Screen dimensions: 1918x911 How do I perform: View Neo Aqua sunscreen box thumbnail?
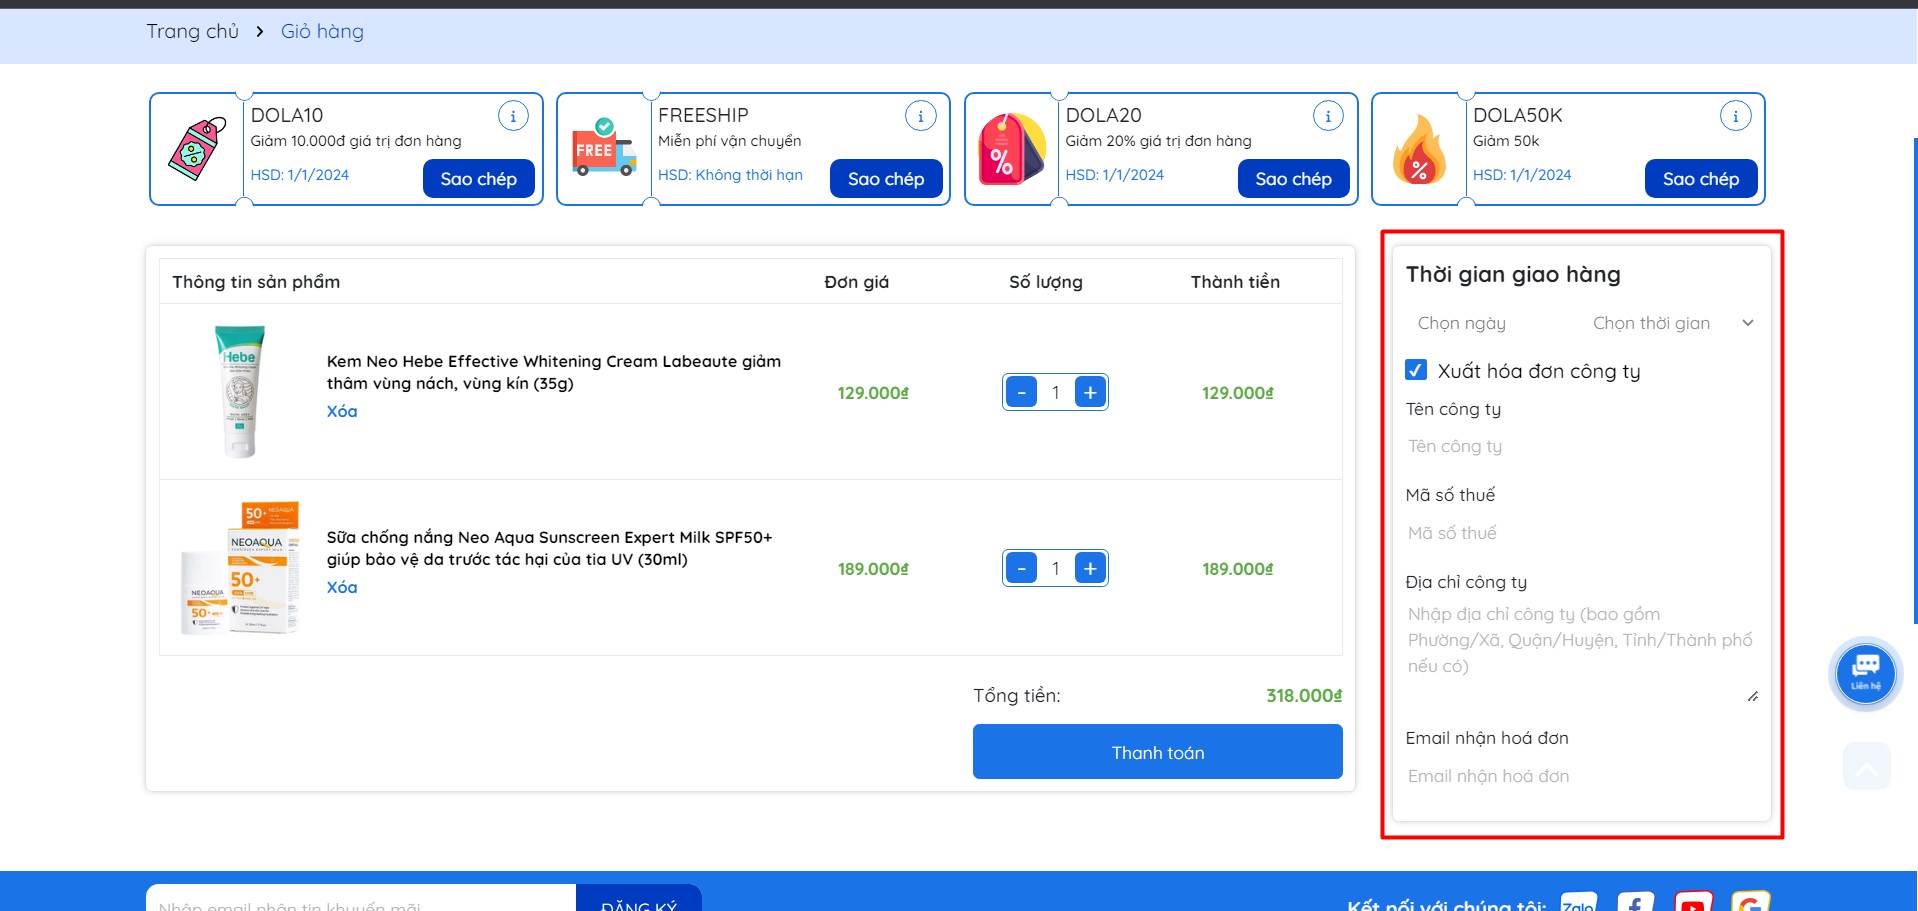(x=240, y=567)
